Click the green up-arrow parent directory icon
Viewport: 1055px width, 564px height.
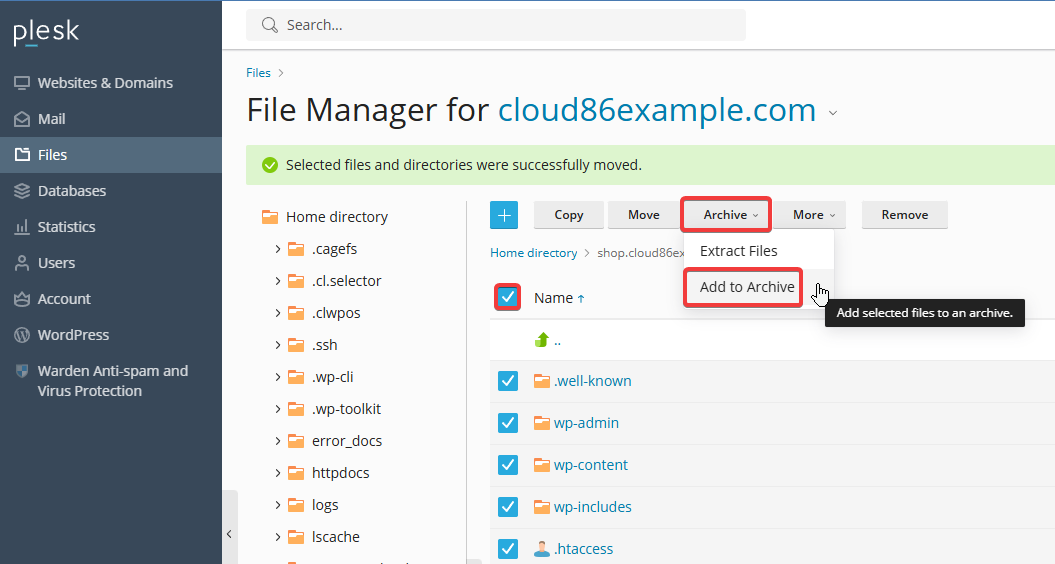[x=542, y=340]
